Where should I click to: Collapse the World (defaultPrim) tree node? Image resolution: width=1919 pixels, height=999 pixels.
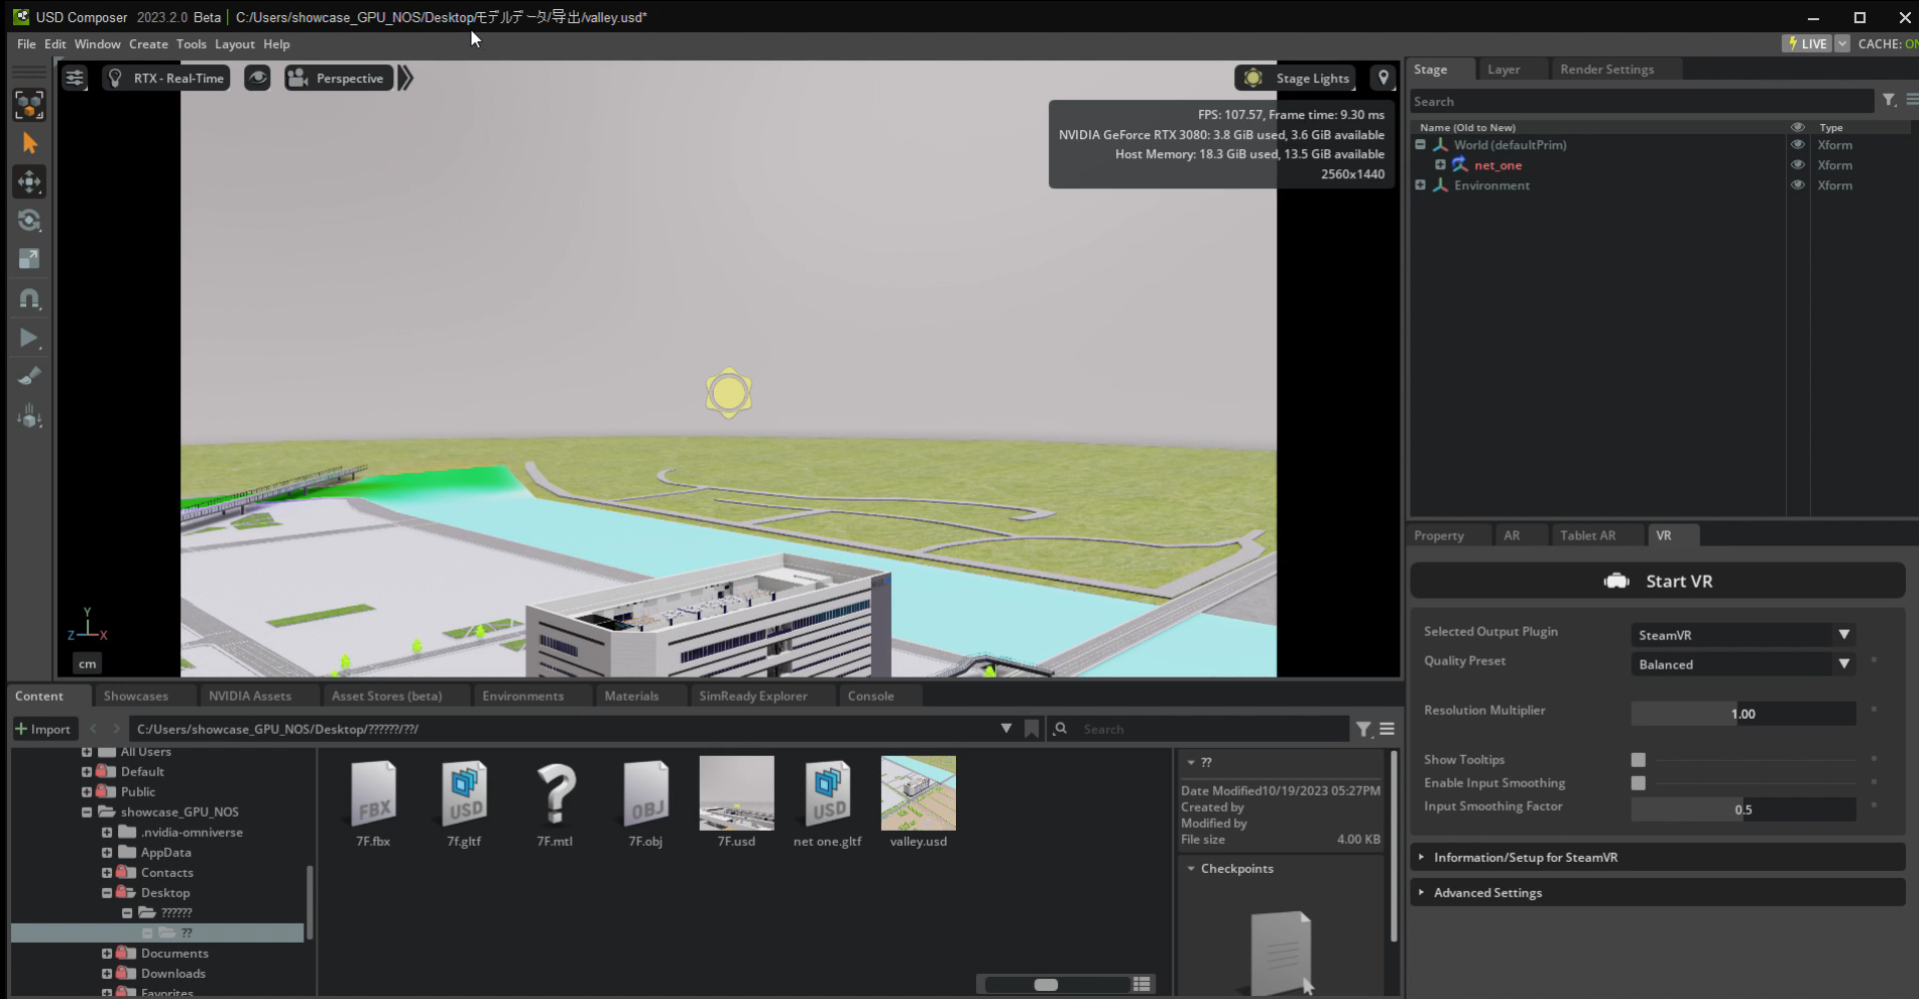coord(1420,145)
